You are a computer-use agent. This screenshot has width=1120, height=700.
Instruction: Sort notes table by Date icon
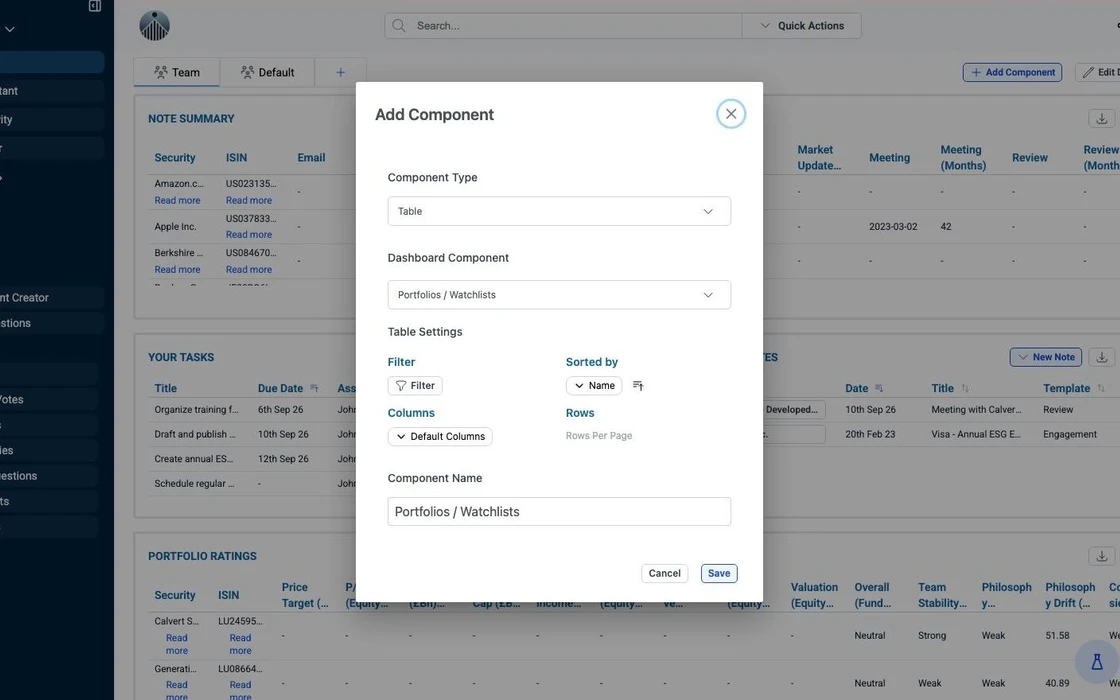879,389
